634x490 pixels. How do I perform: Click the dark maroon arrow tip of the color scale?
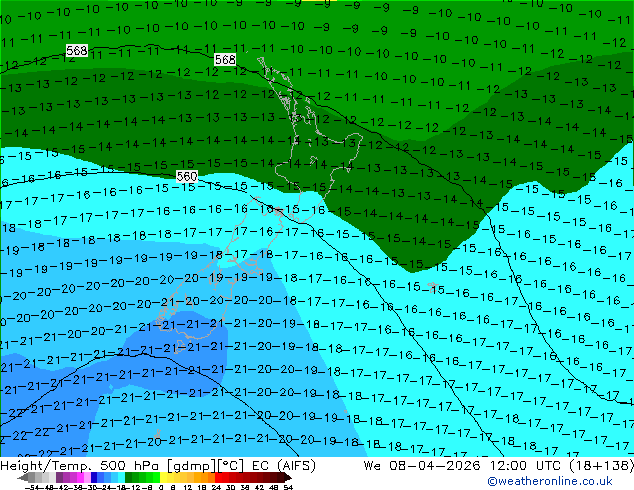click(x=288, y=478)
